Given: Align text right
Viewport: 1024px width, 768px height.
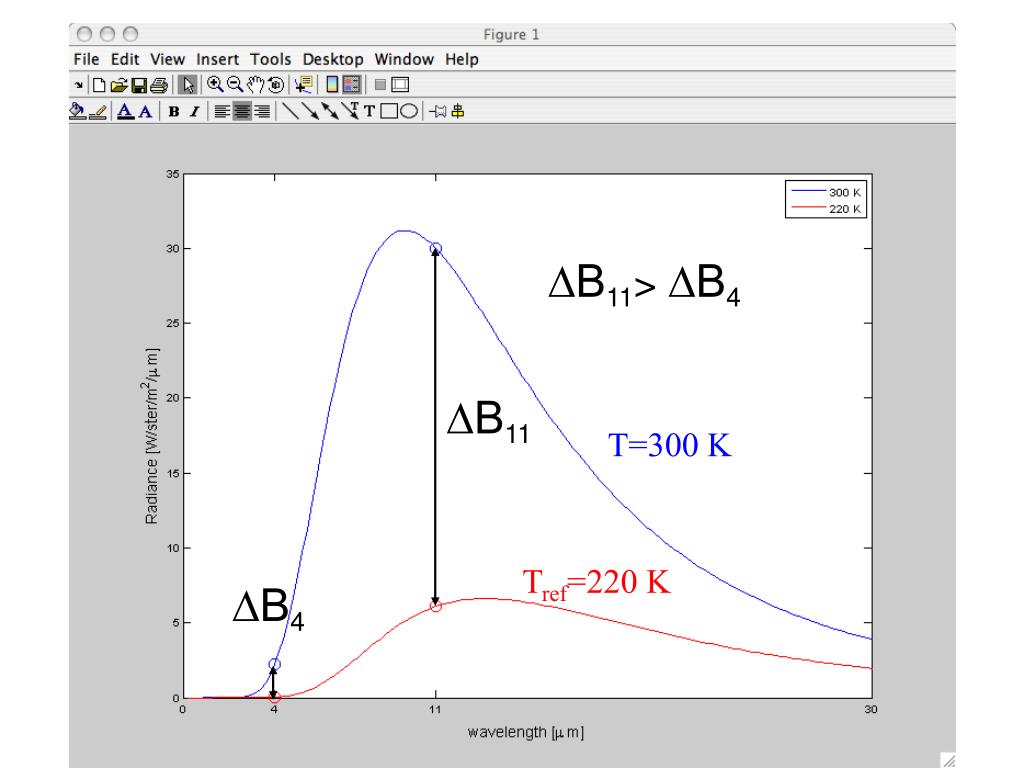Looking at the screenshot, I should [262, 112].
